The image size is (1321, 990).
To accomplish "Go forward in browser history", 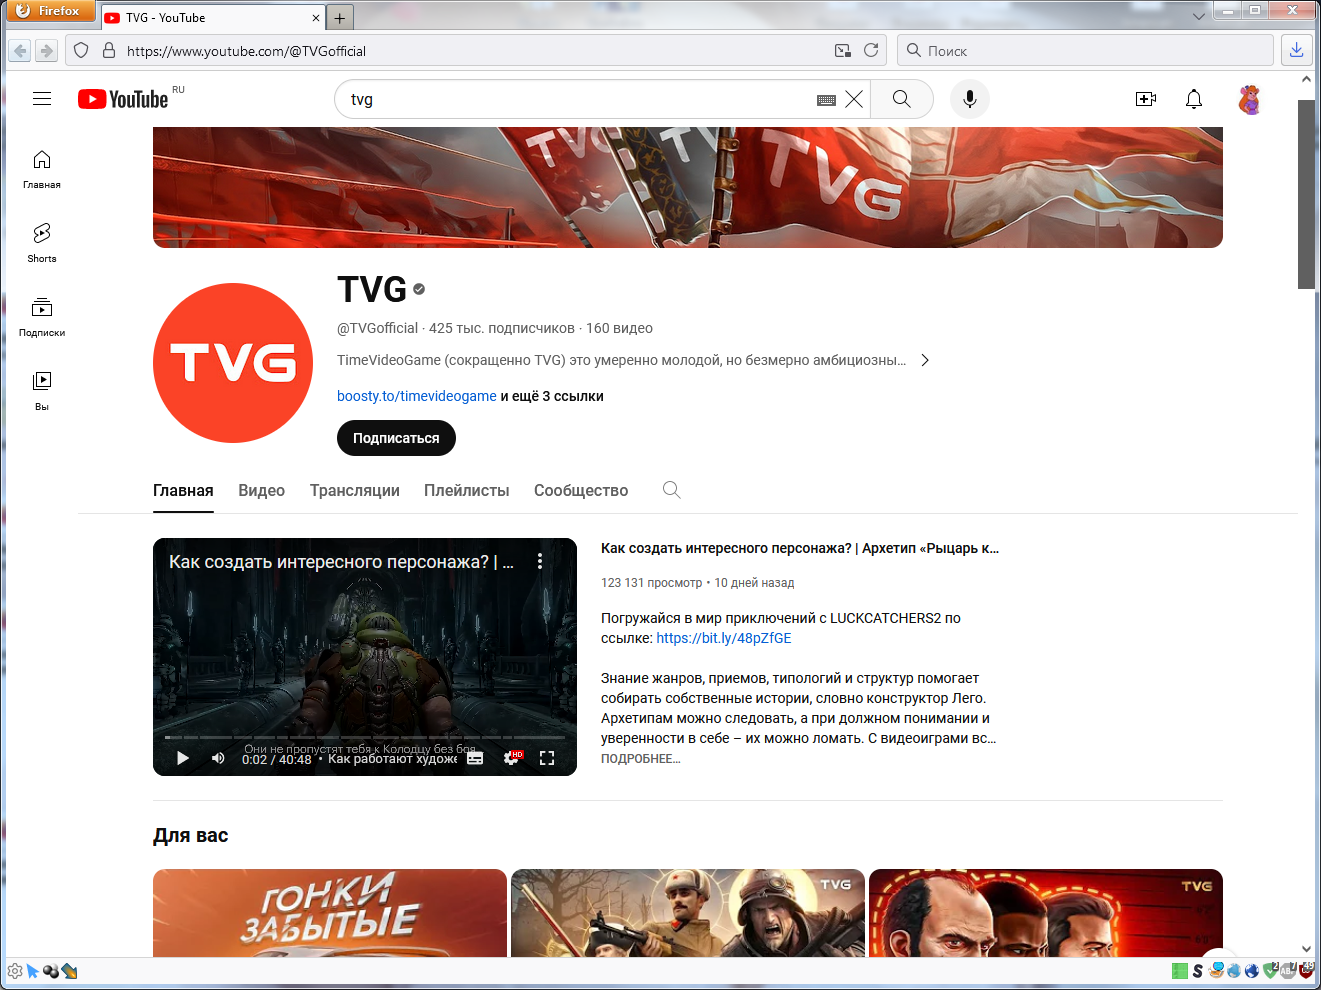I will point(46,50).
